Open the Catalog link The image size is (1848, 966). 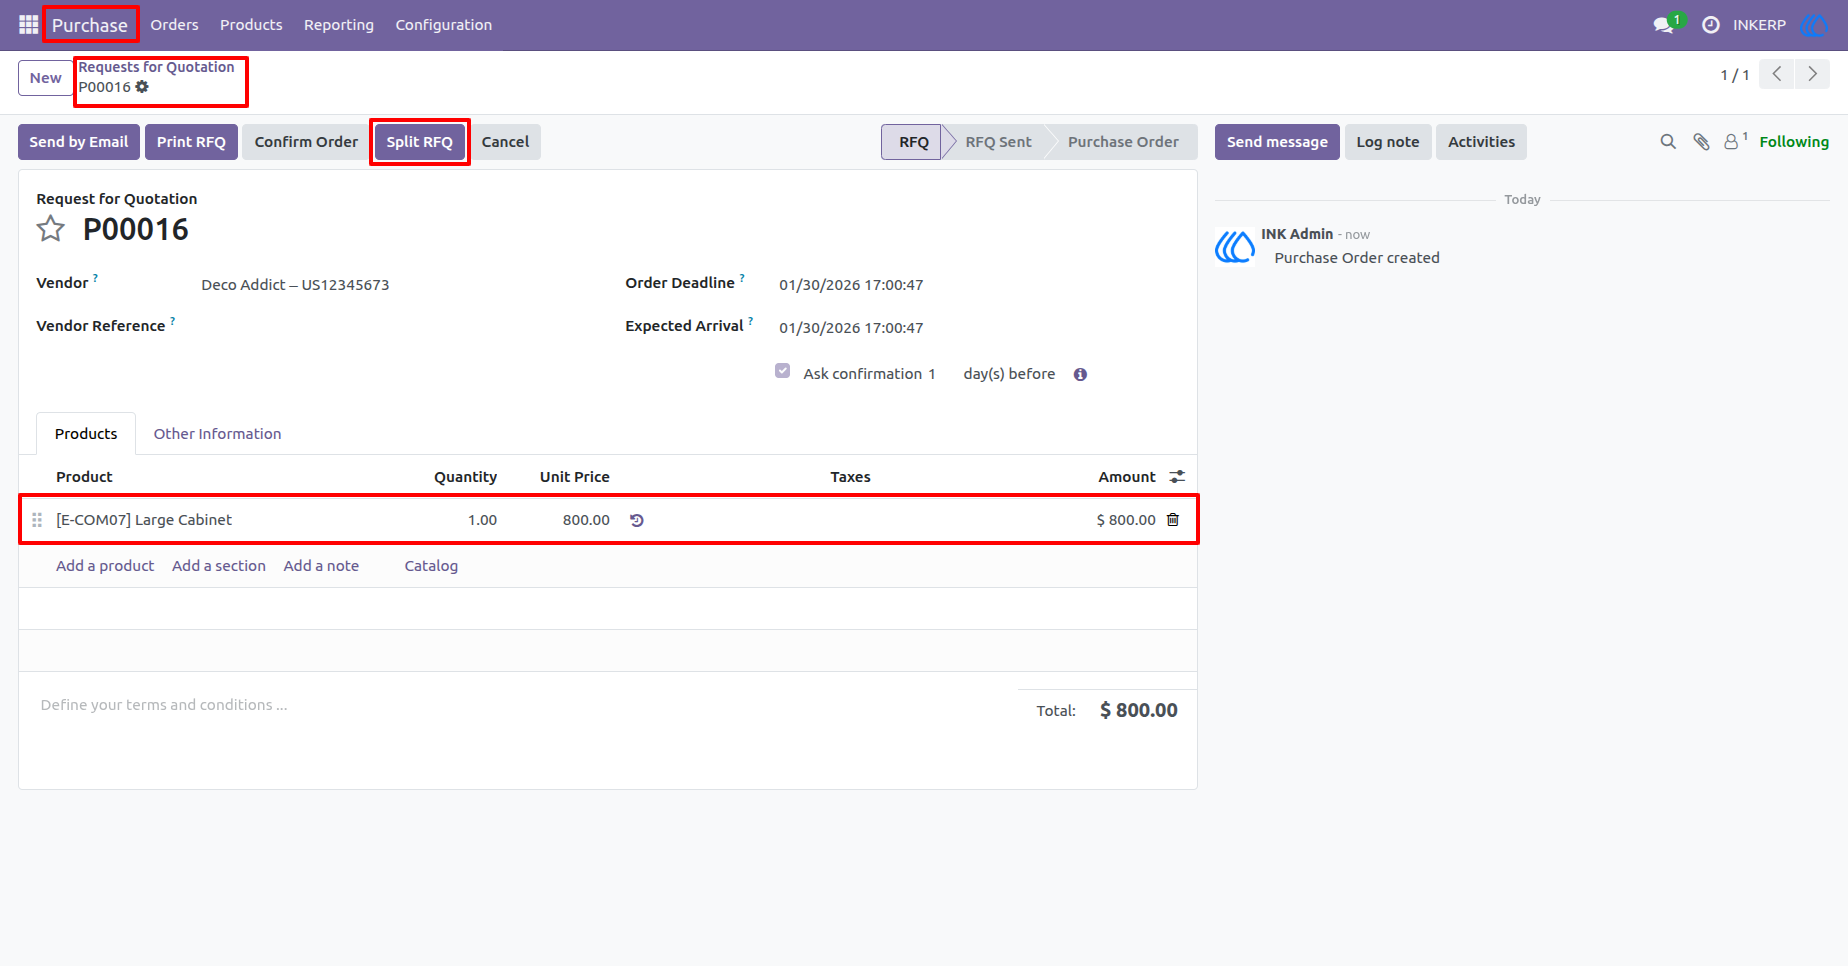point(431,566)
